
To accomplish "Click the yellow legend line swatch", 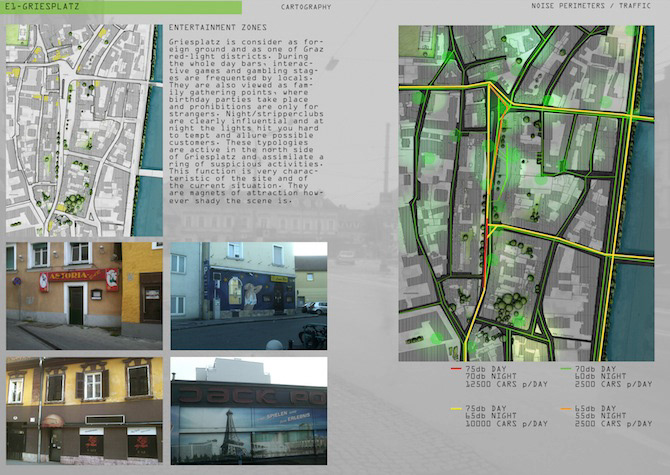I will (x=456, y=409).
